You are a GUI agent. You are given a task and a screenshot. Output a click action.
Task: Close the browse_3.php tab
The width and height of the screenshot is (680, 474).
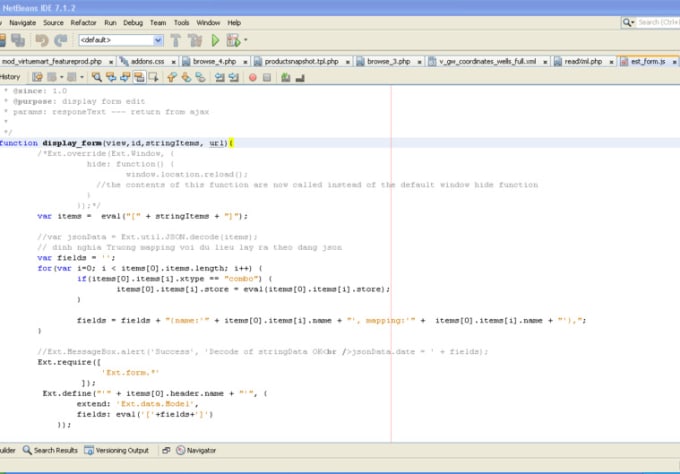click(x=420, y=62)
